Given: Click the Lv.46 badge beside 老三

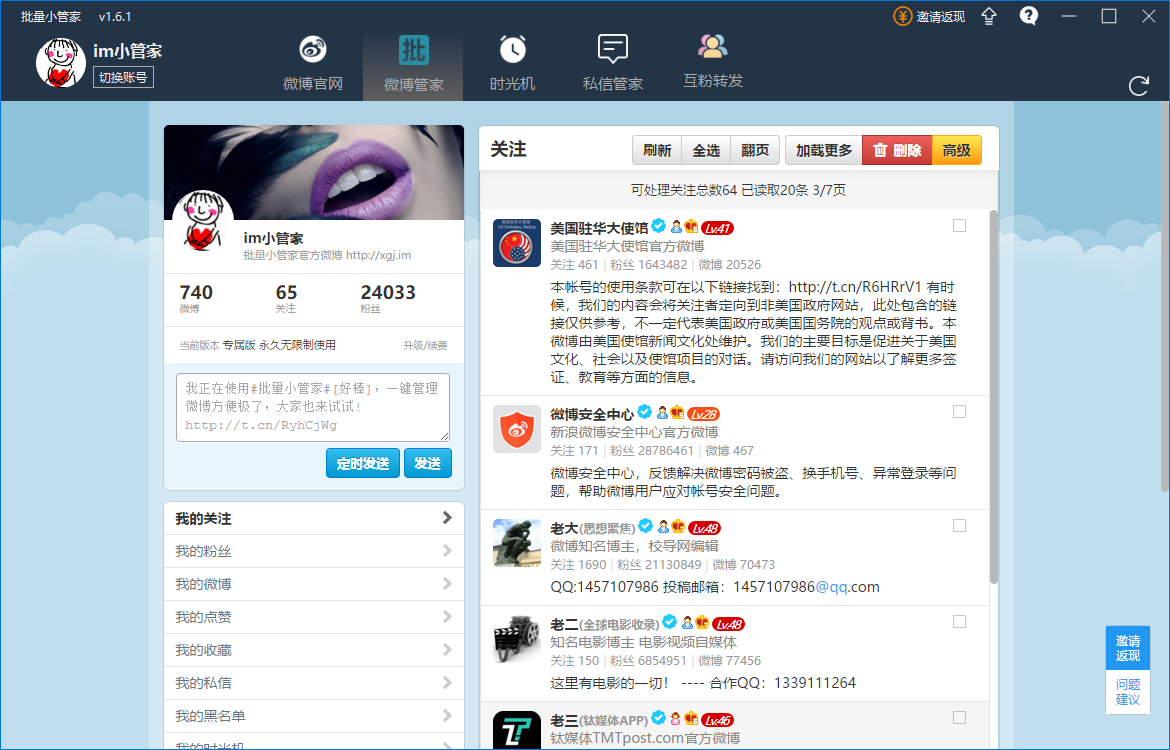Looking at the screenshot, I should 717,720.
